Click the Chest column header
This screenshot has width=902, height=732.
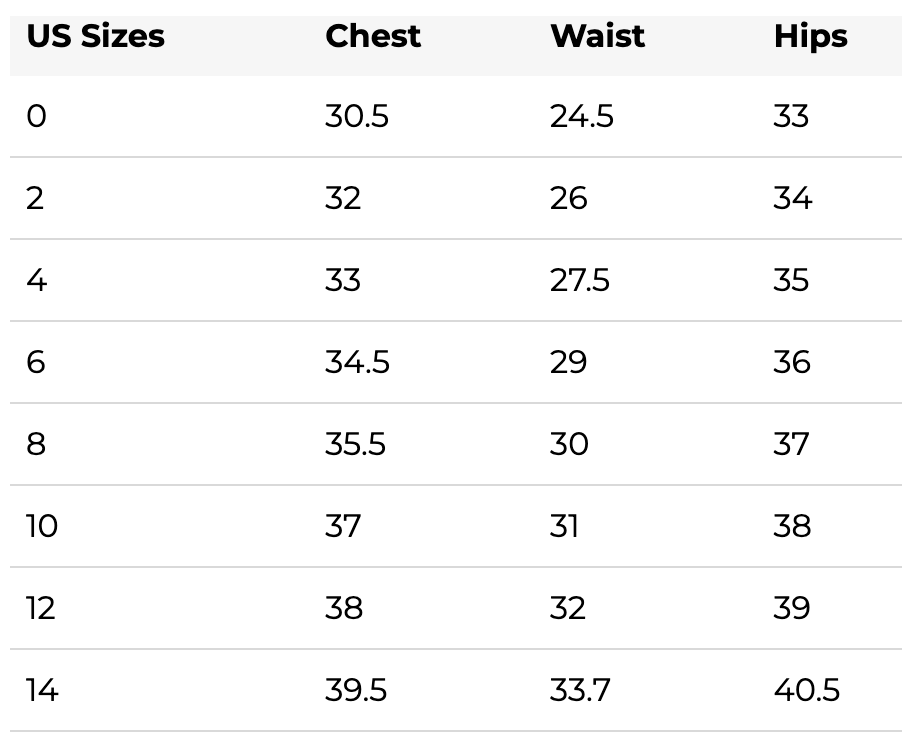pyautogui.click(x=373, y=36)
